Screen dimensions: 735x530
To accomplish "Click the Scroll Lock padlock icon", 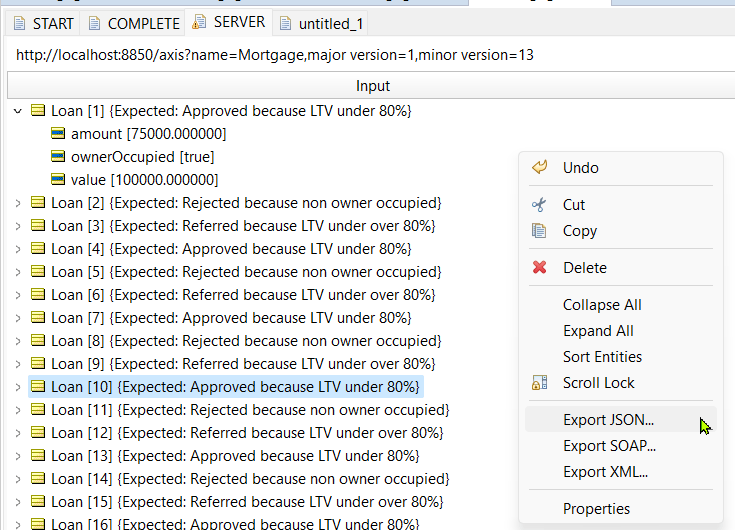I will coord(540,383).
